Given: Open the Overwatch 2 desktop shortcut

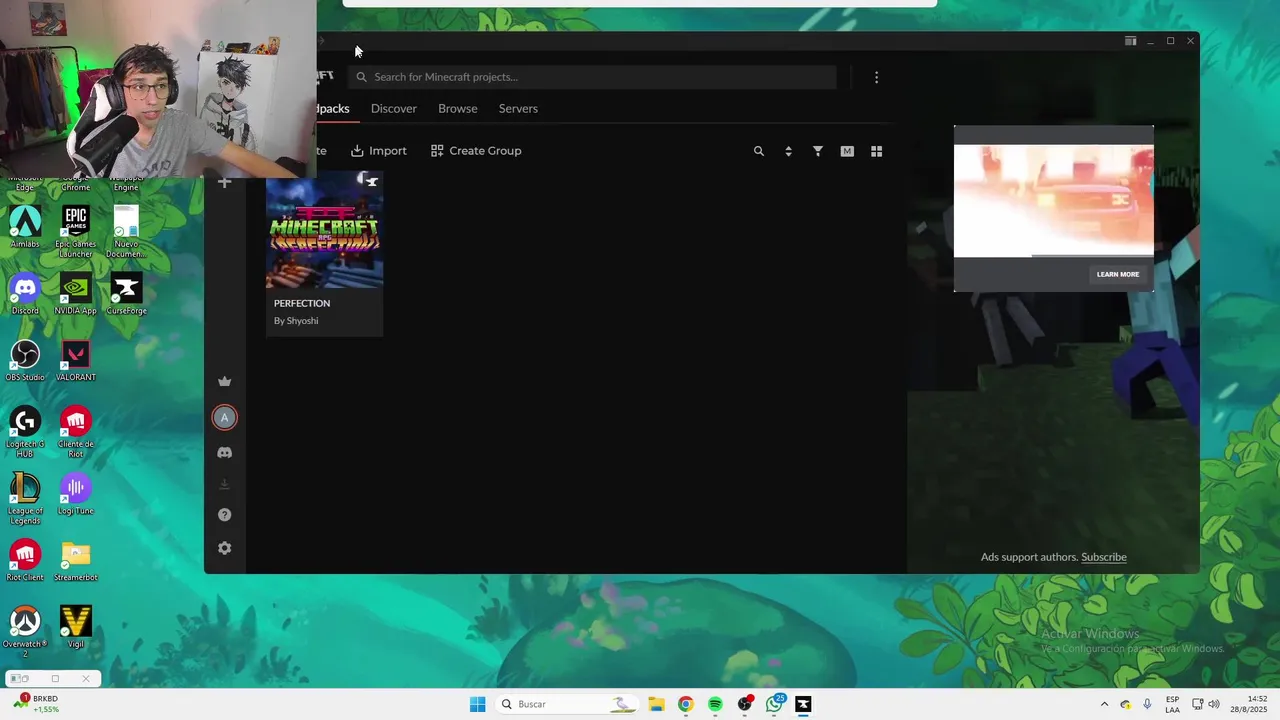Looking at the screenshot, I should point(25,632).
